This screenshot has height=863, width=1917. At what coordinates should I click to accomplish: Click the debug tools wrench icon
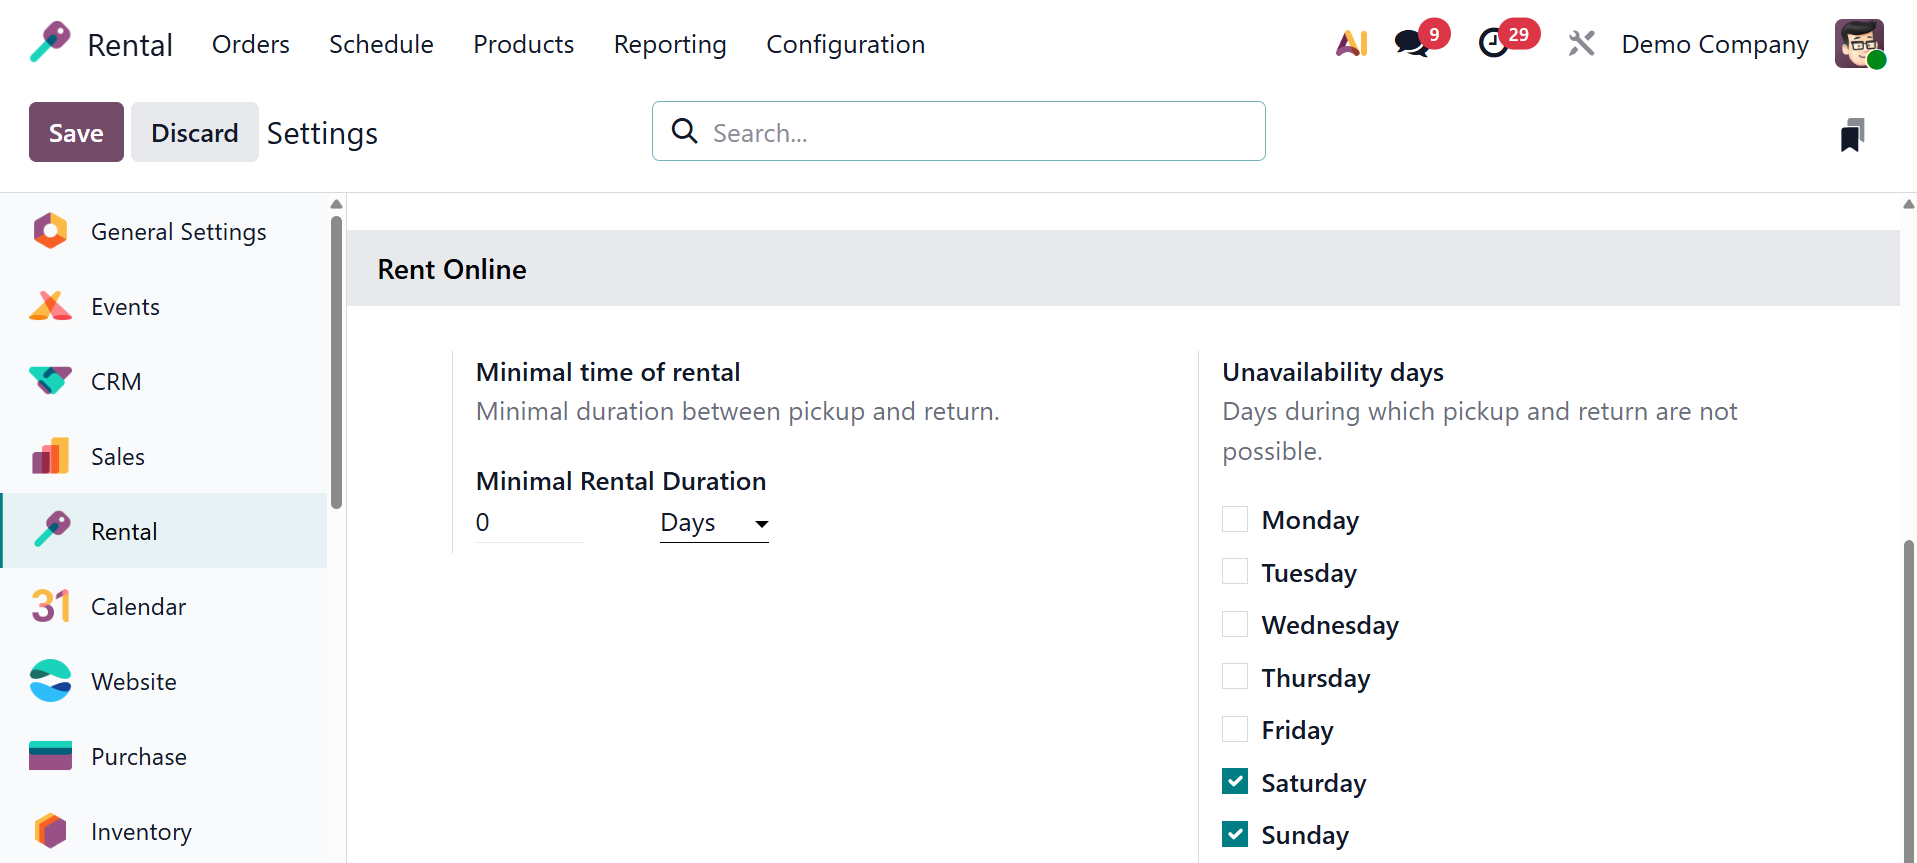1581,44
